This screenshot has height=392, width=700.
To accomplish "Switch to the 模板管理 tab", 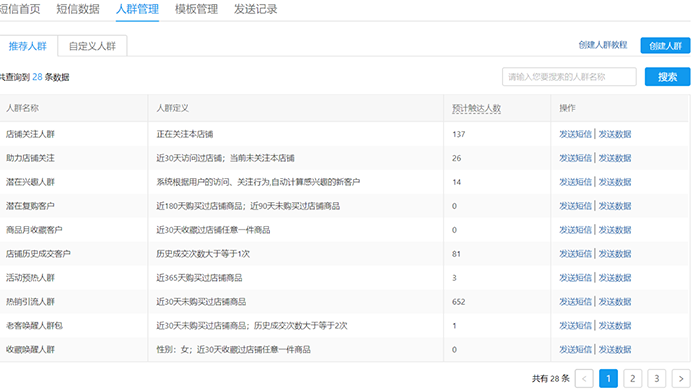I will [x=196, y=9].
